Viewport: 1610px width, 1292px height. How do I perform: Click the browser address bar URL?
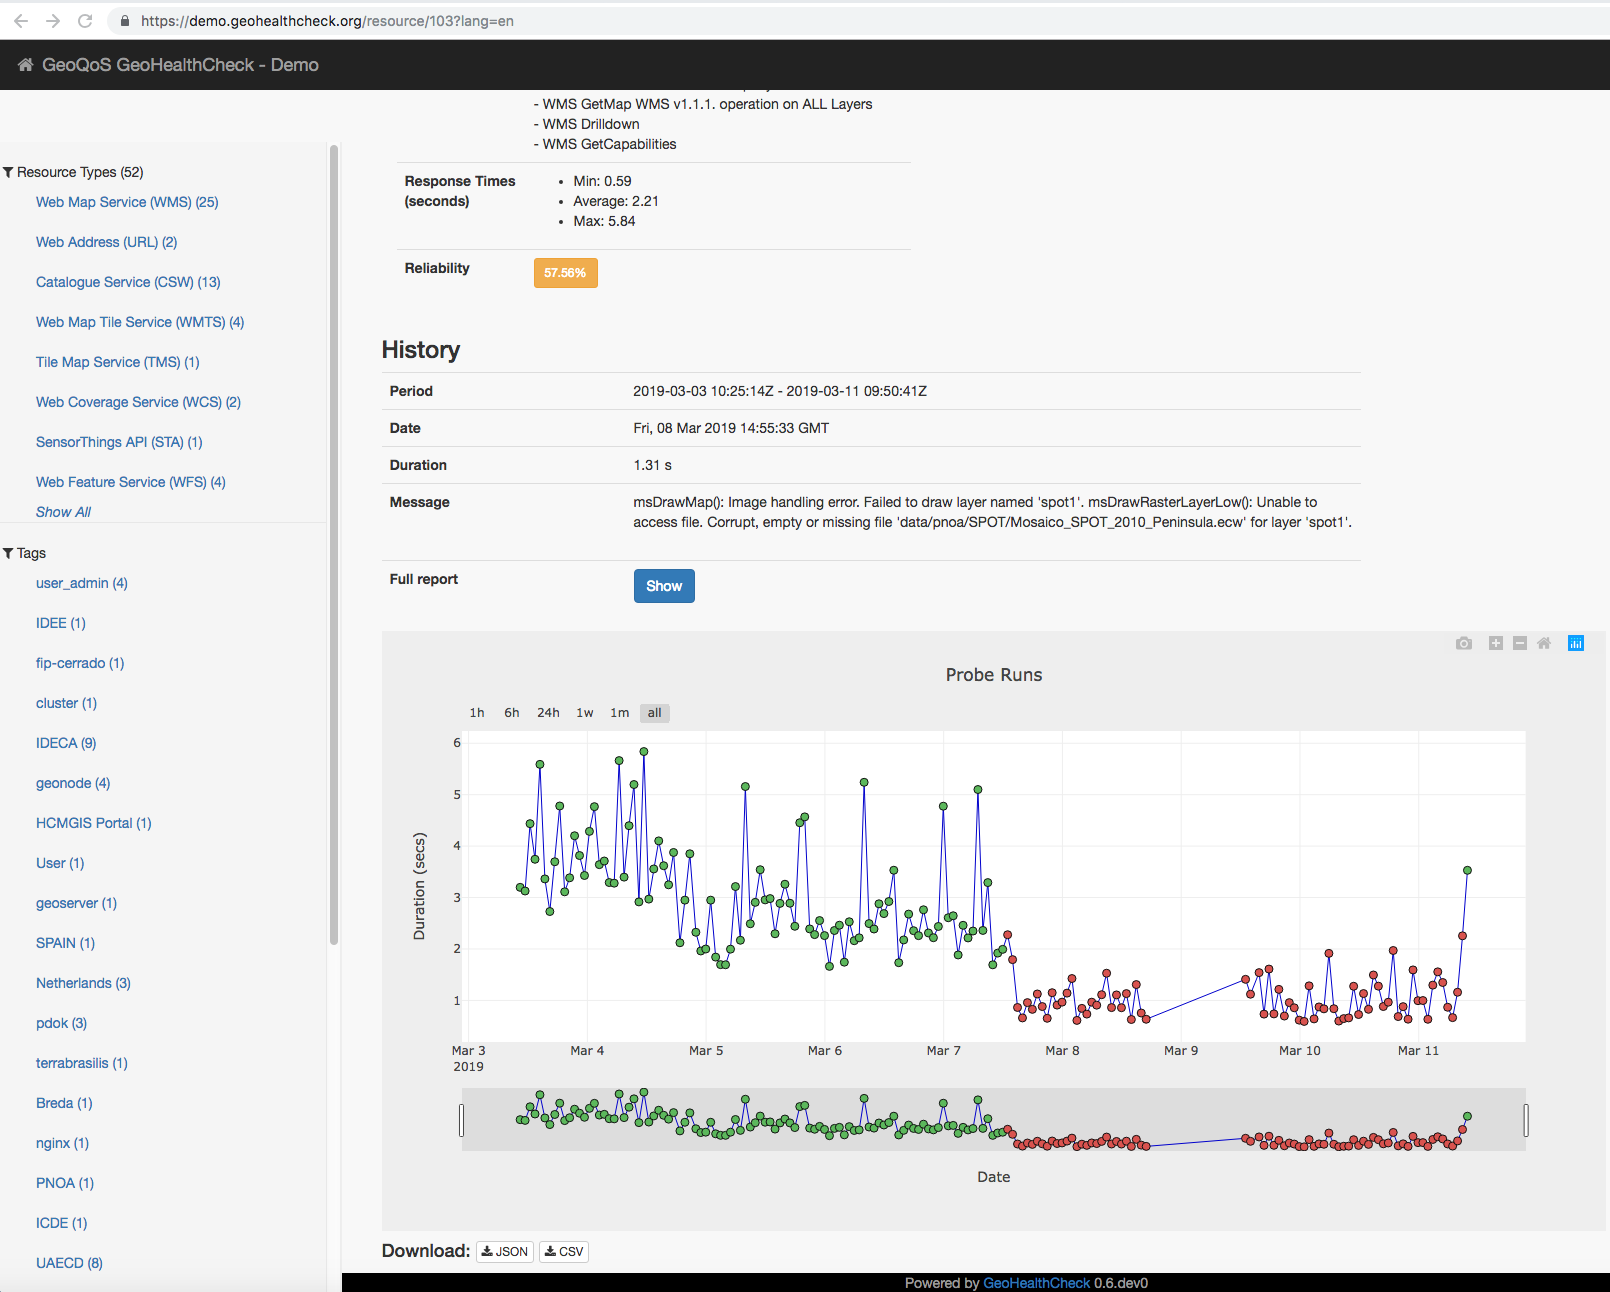pyautogui.click(x=327, y=21)
